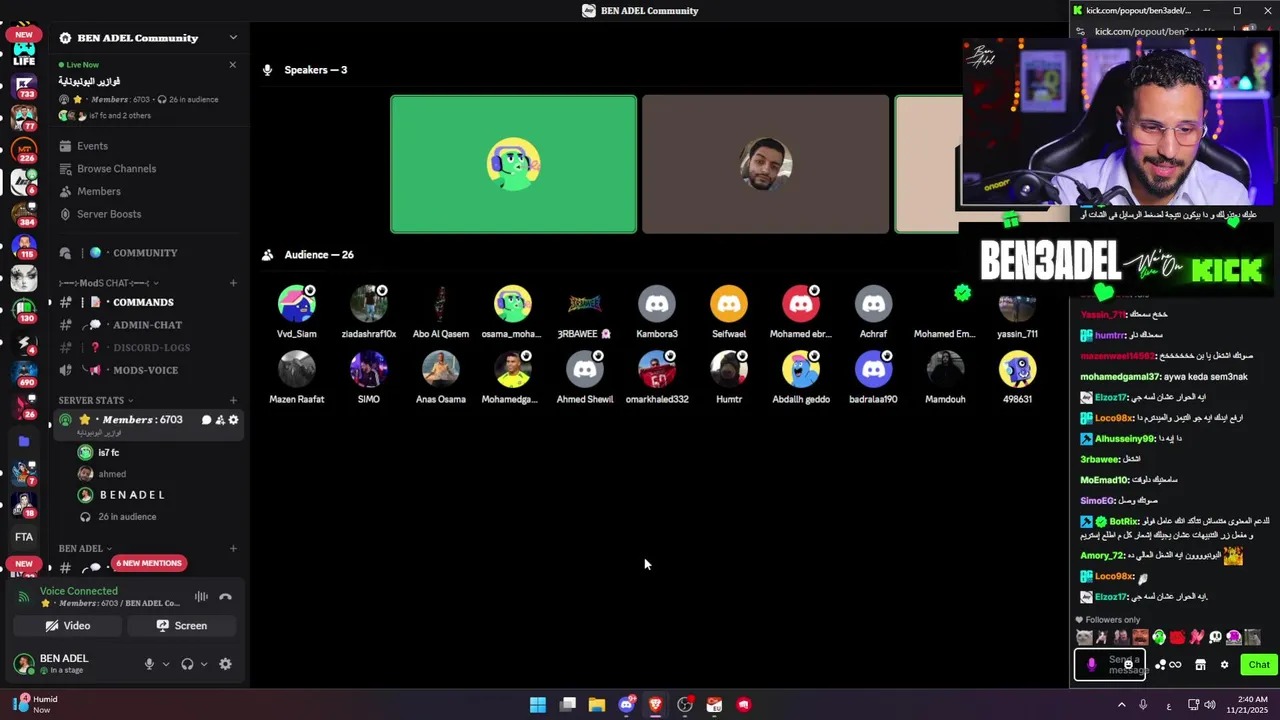Click the channel points bubbles icon in Kick

tap(1160, 665)
